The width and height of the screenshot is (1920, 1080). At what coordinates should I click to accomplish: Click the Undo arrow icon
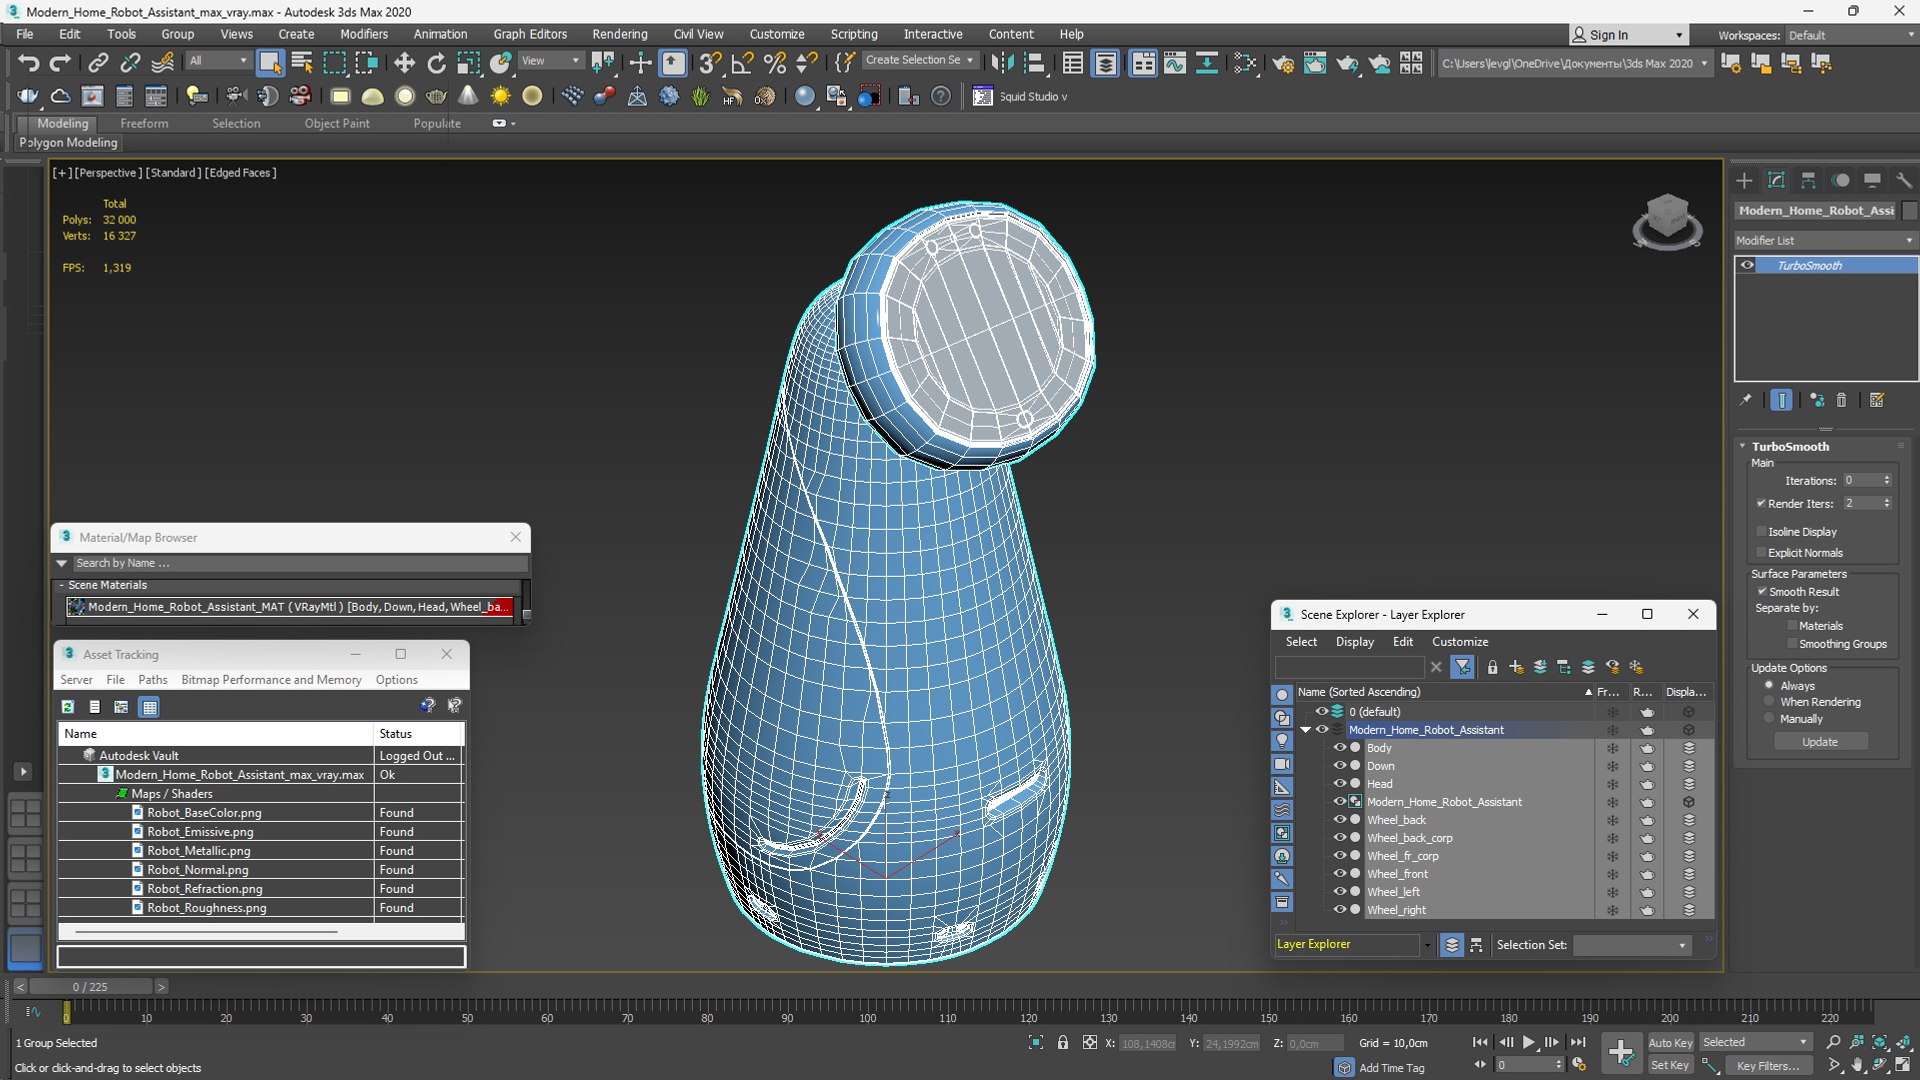pos(27,63)
